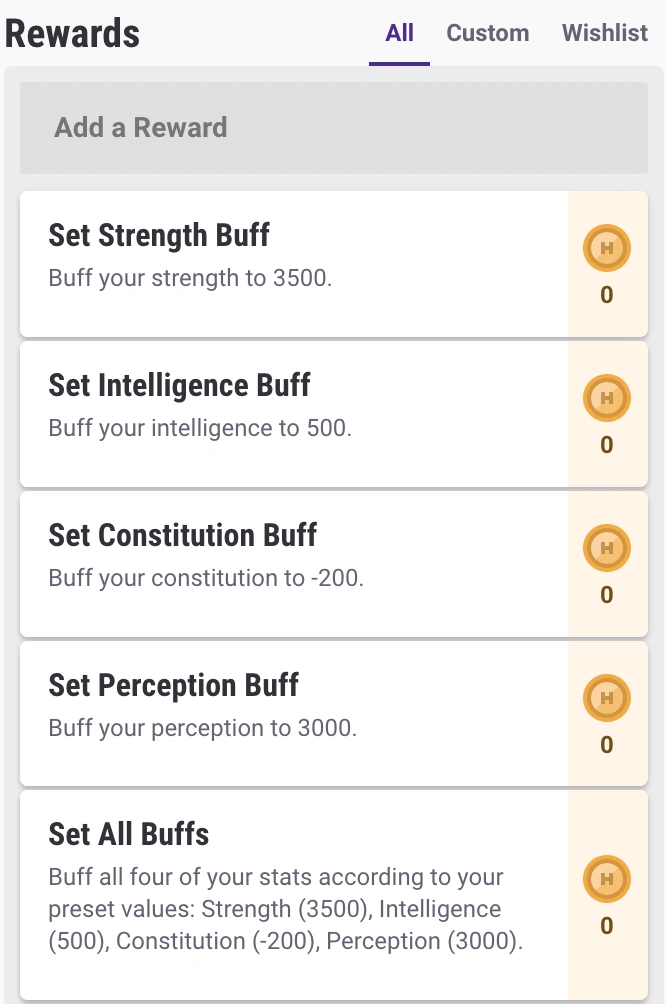Select the Set Perception Buff title

tap(173, 686)
